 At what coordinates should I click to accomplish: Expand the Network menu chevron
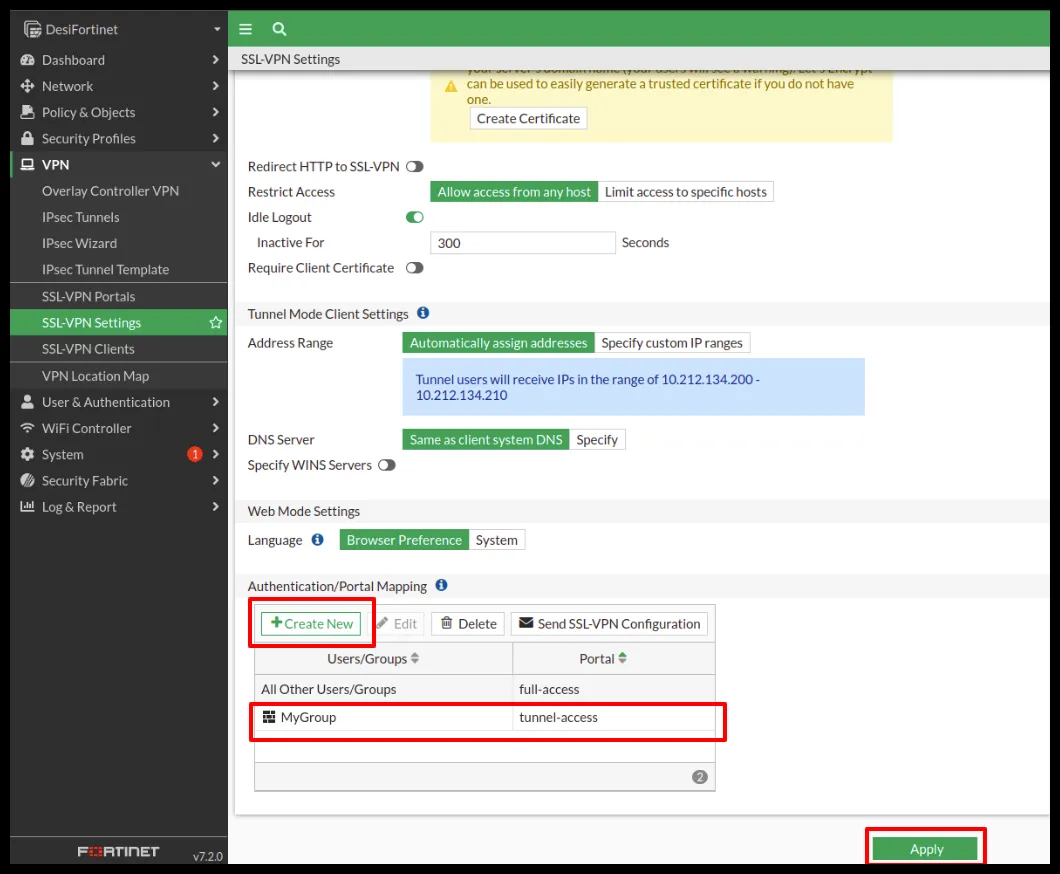click(216, 86)
